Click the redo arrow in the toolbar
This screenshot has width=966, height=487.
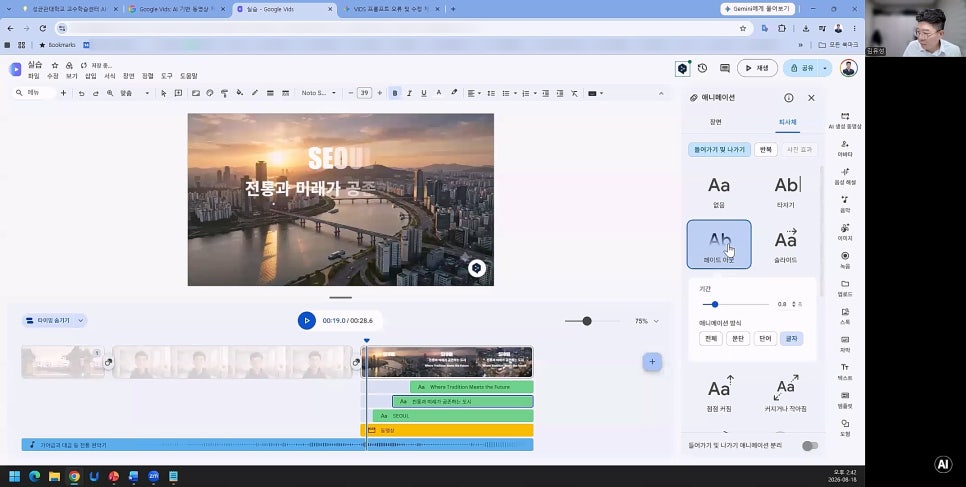95,93
